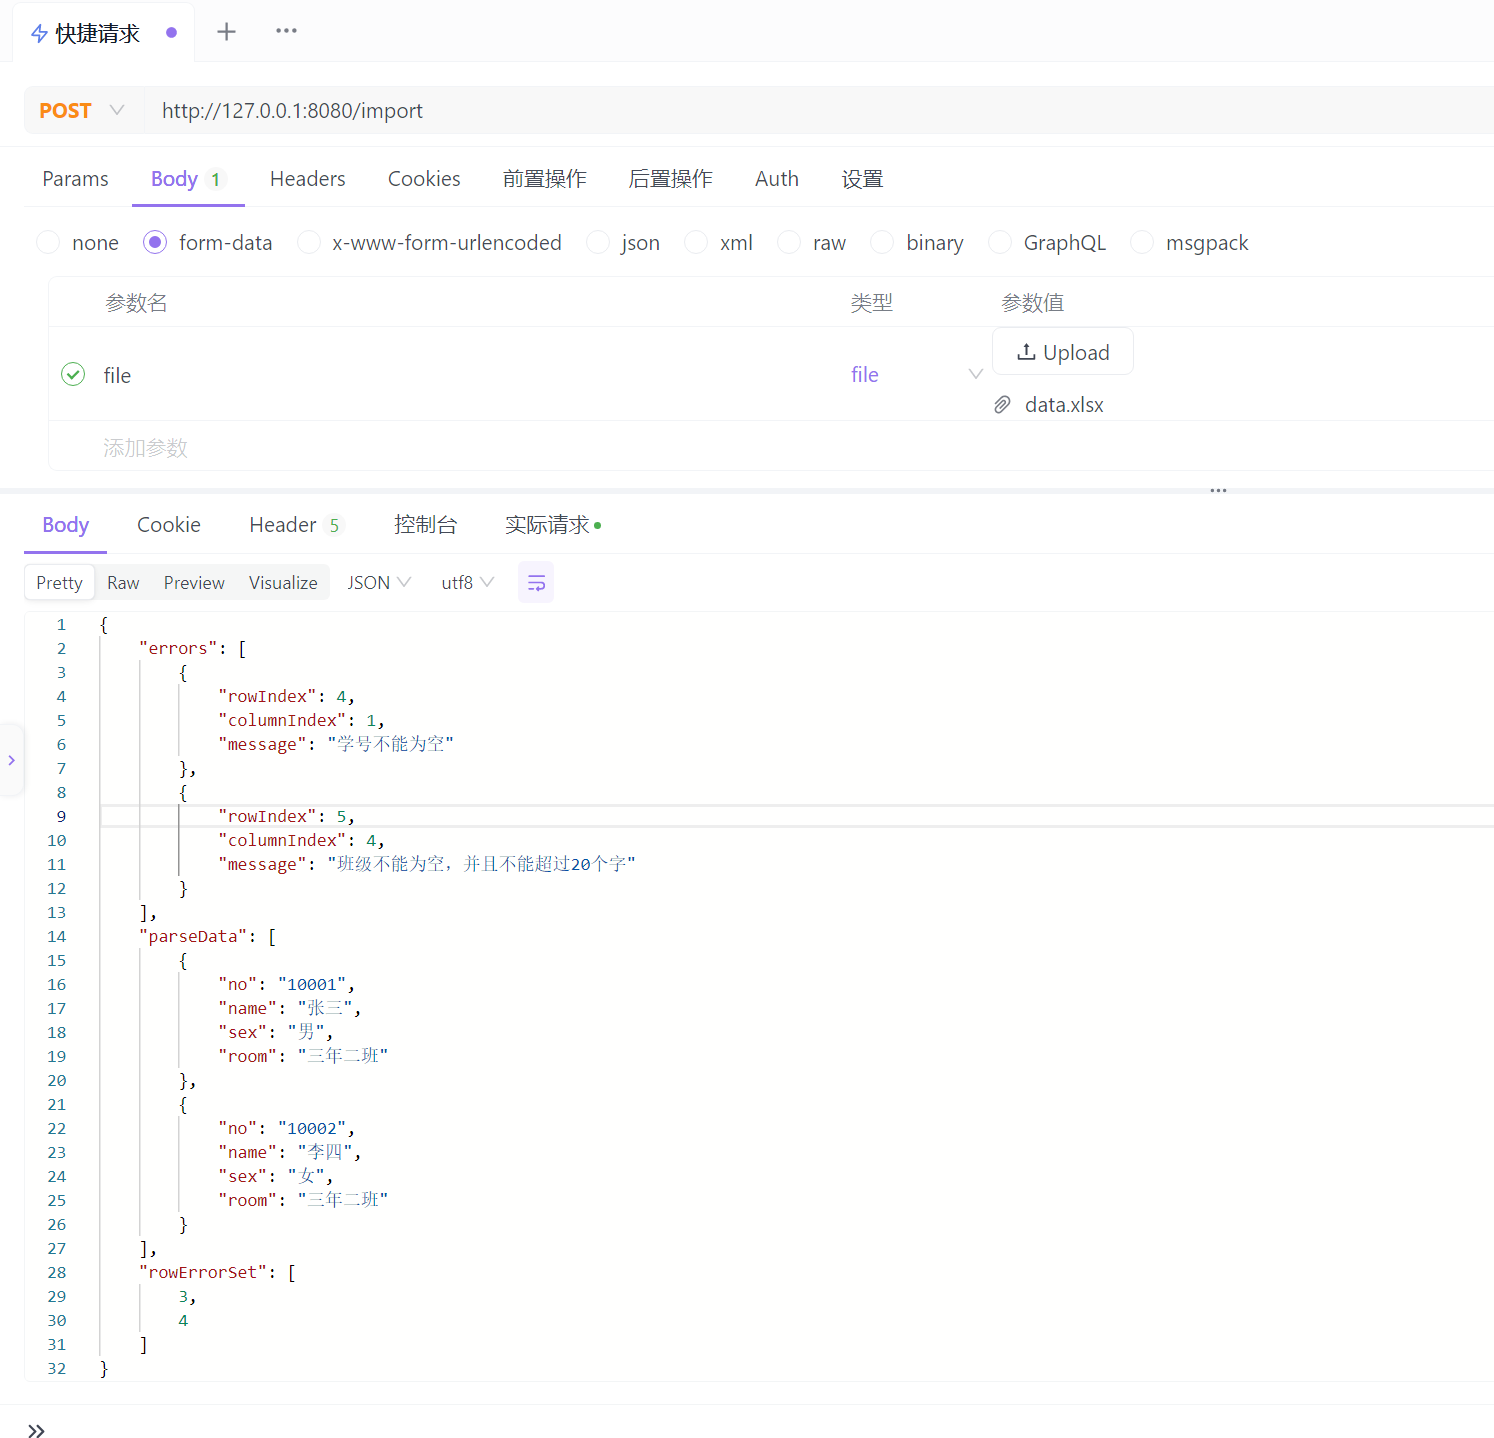Click the ellipsis handle on panel divider
Viewport: 1494px width, 1438px height.
(x=1218, y=491)
